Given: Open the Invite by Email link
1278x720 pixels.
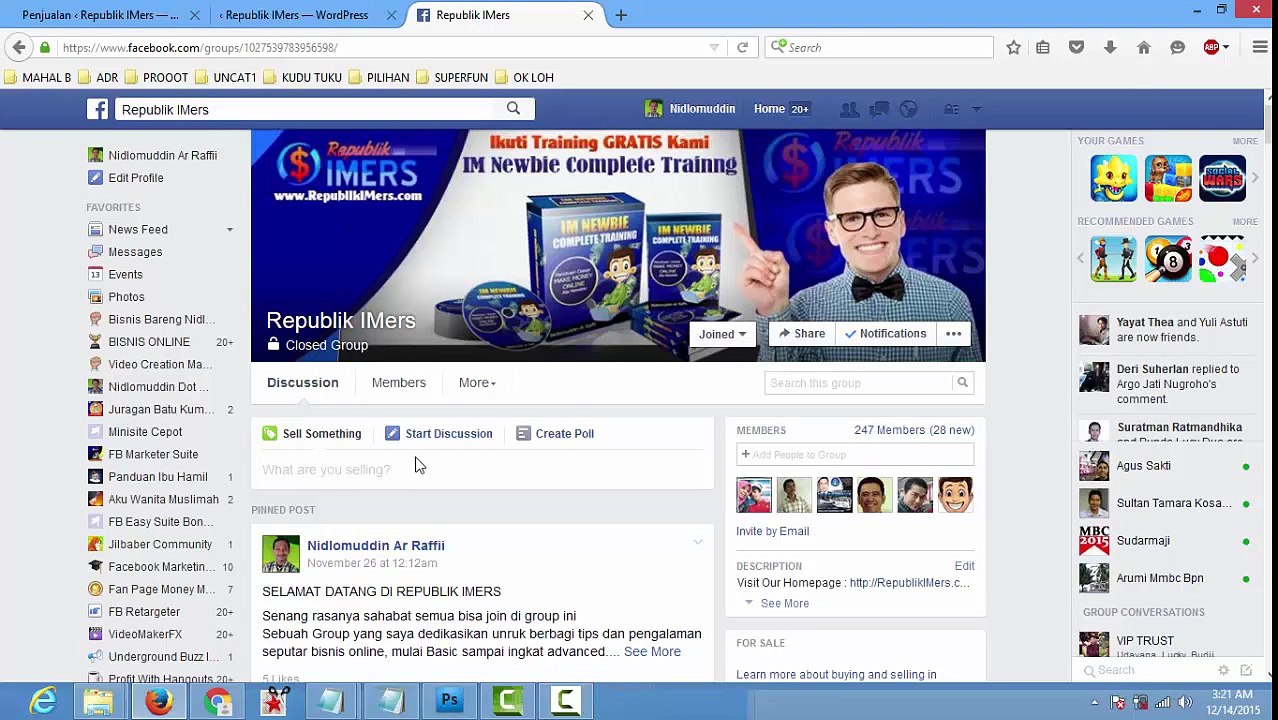Looking at the screenshot, I should coord(772,531).
